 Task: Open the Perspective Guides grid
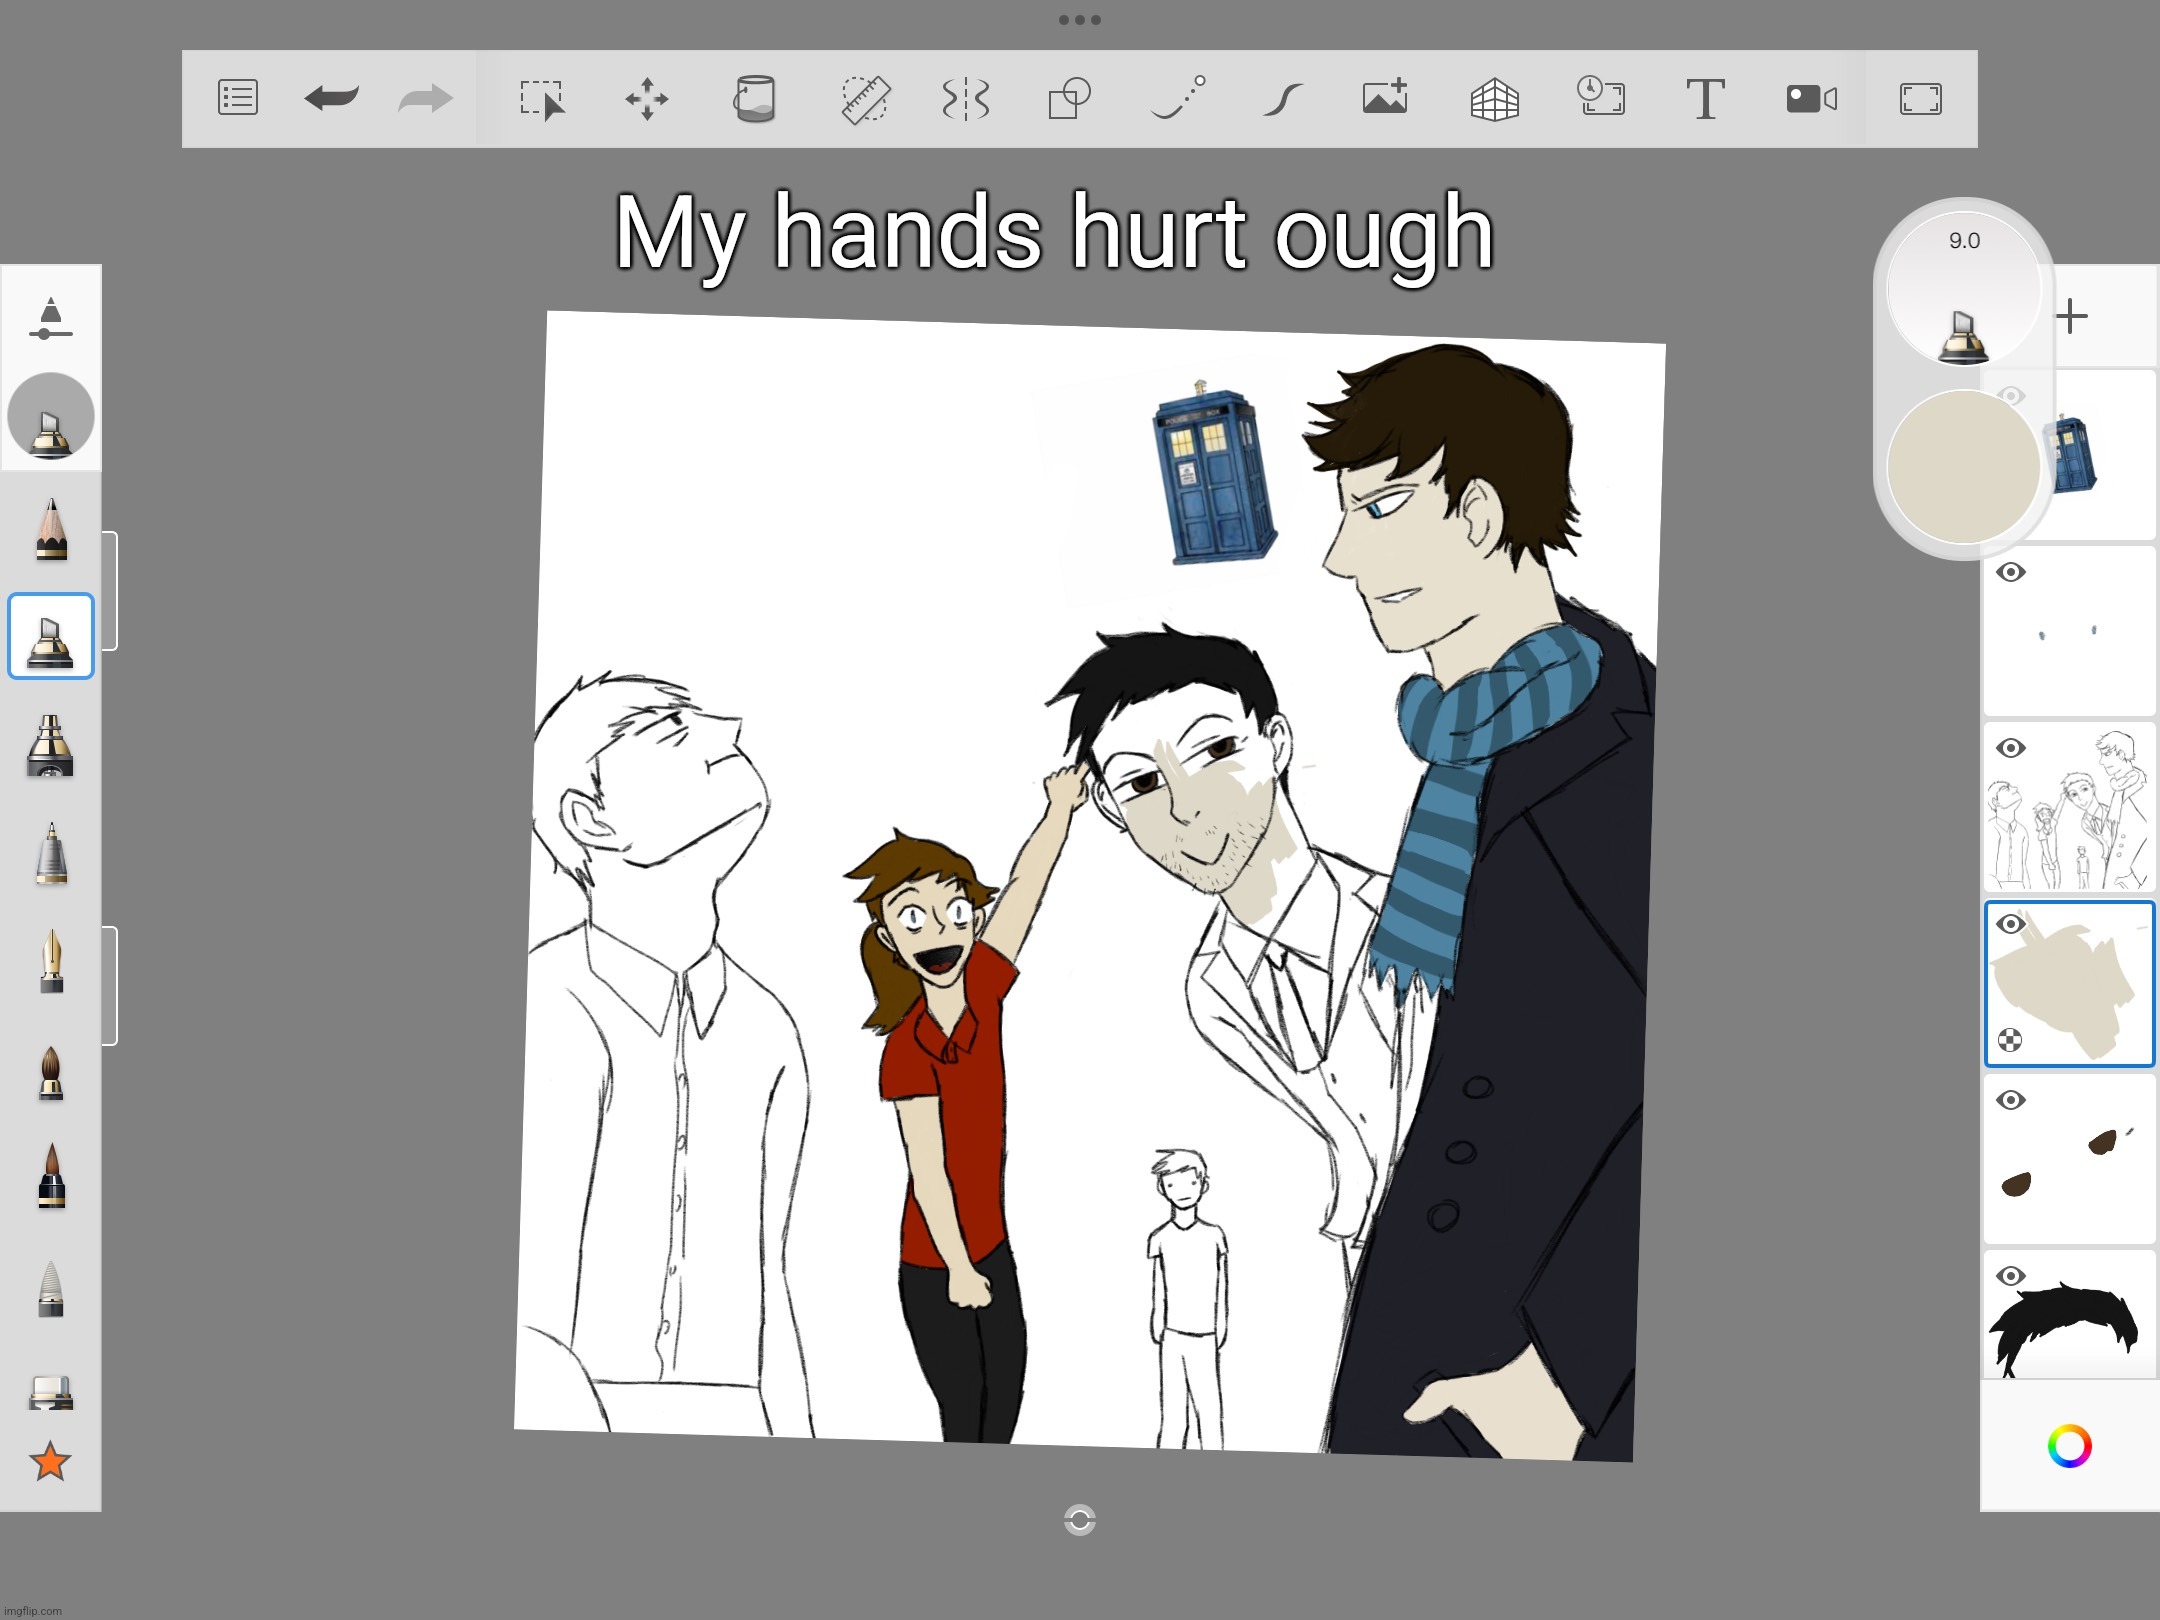(1494, 99)
